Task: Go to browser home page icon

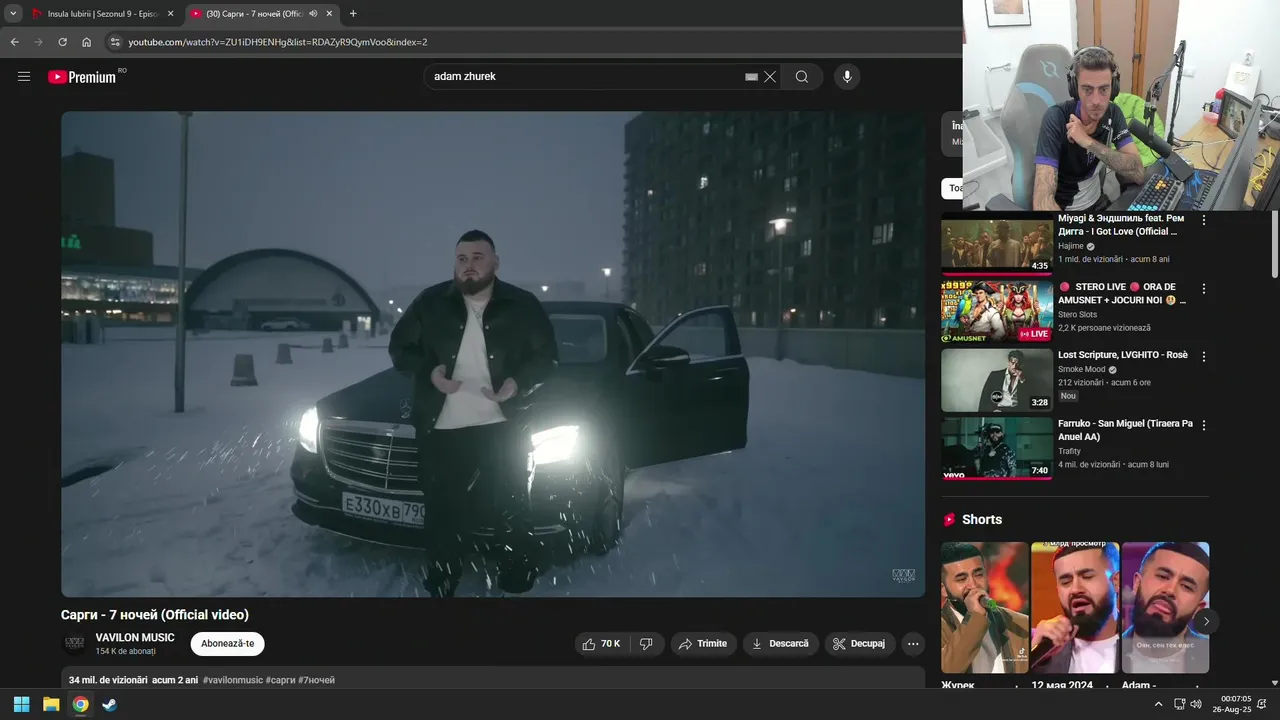Action: (86, 42)
